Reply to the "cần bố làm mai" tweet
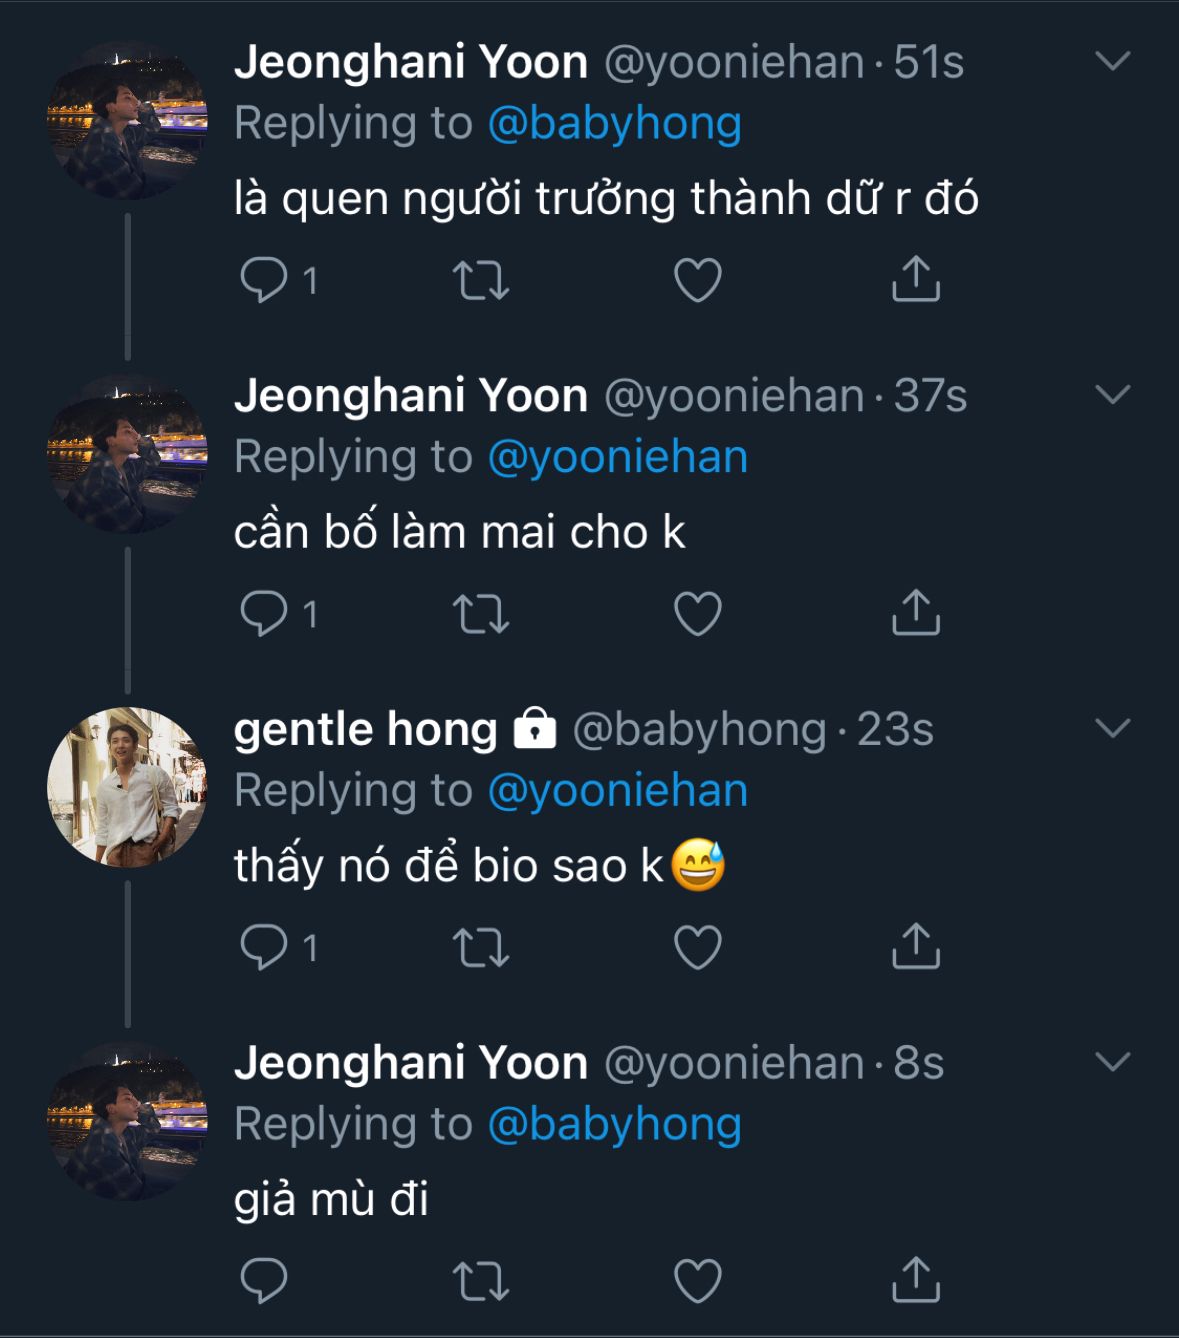This screenshot has height=1338, width=1179. point(264,614)
